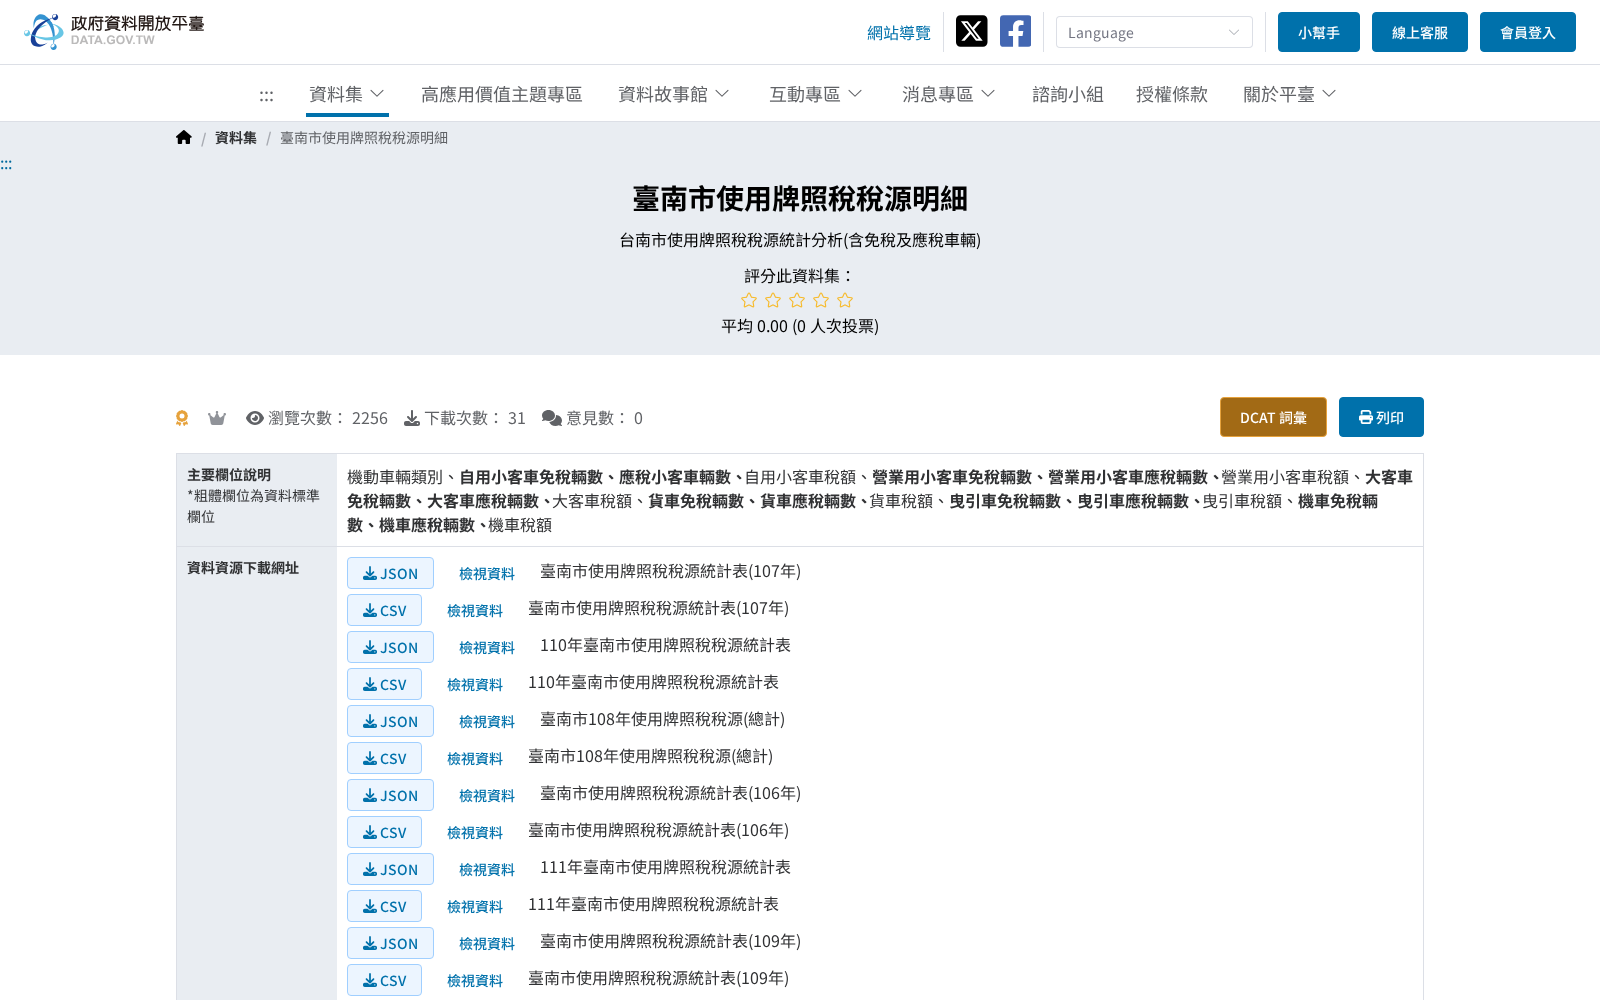Viewport: 1600px width, 1000px height.
Task: Click the crown badge icon
Action: 217,418
